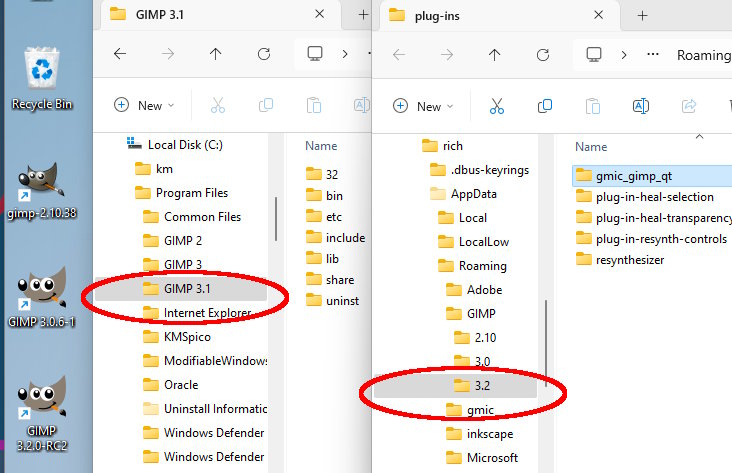Viewport: 732px width, 473px height.
Task: Add a new tab in GIMP 3.1 window
Action: point(363,14)
